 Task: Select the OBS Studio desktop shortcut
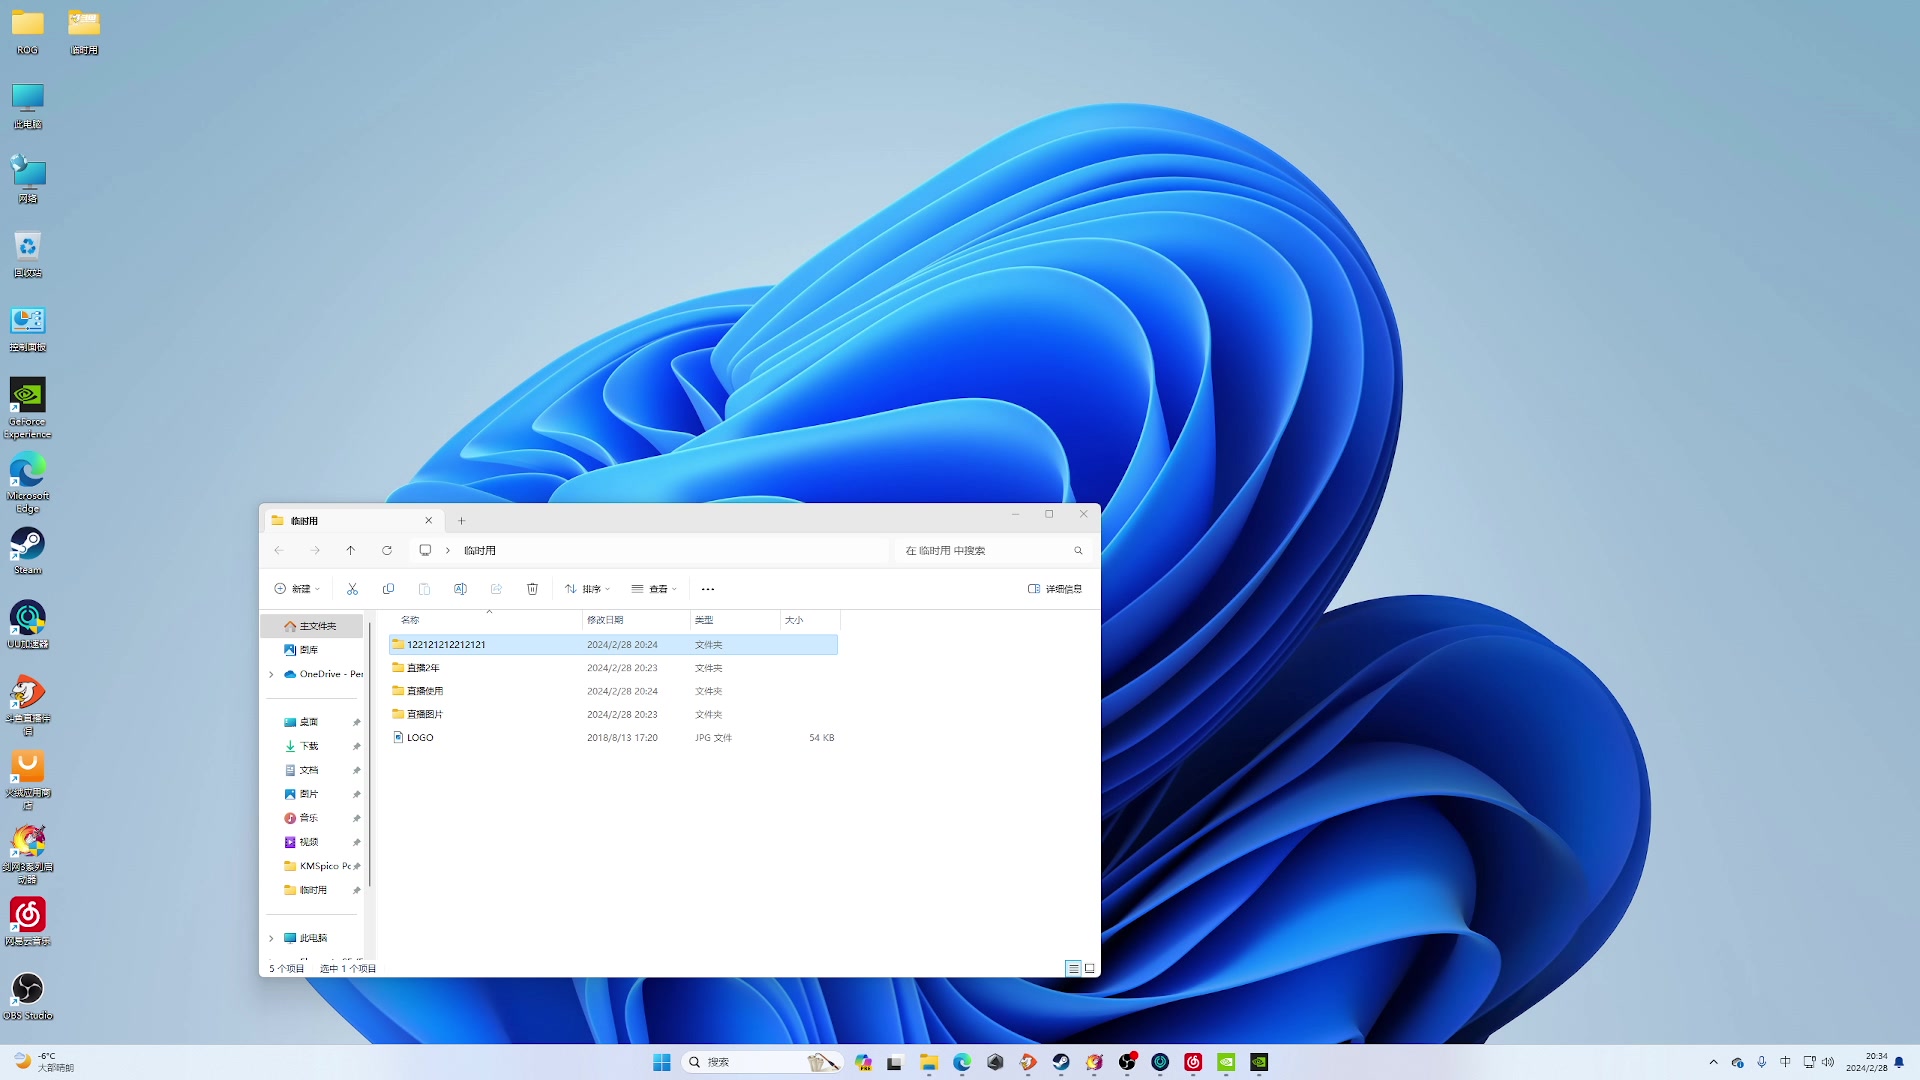point(27,996)
